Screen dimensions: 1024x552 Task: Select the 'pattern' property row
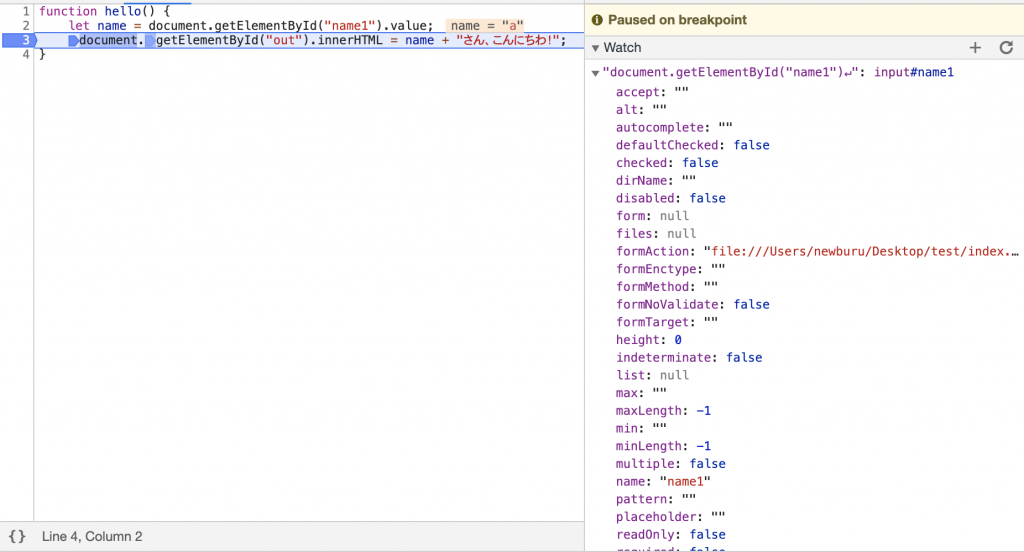coord(656,499)
